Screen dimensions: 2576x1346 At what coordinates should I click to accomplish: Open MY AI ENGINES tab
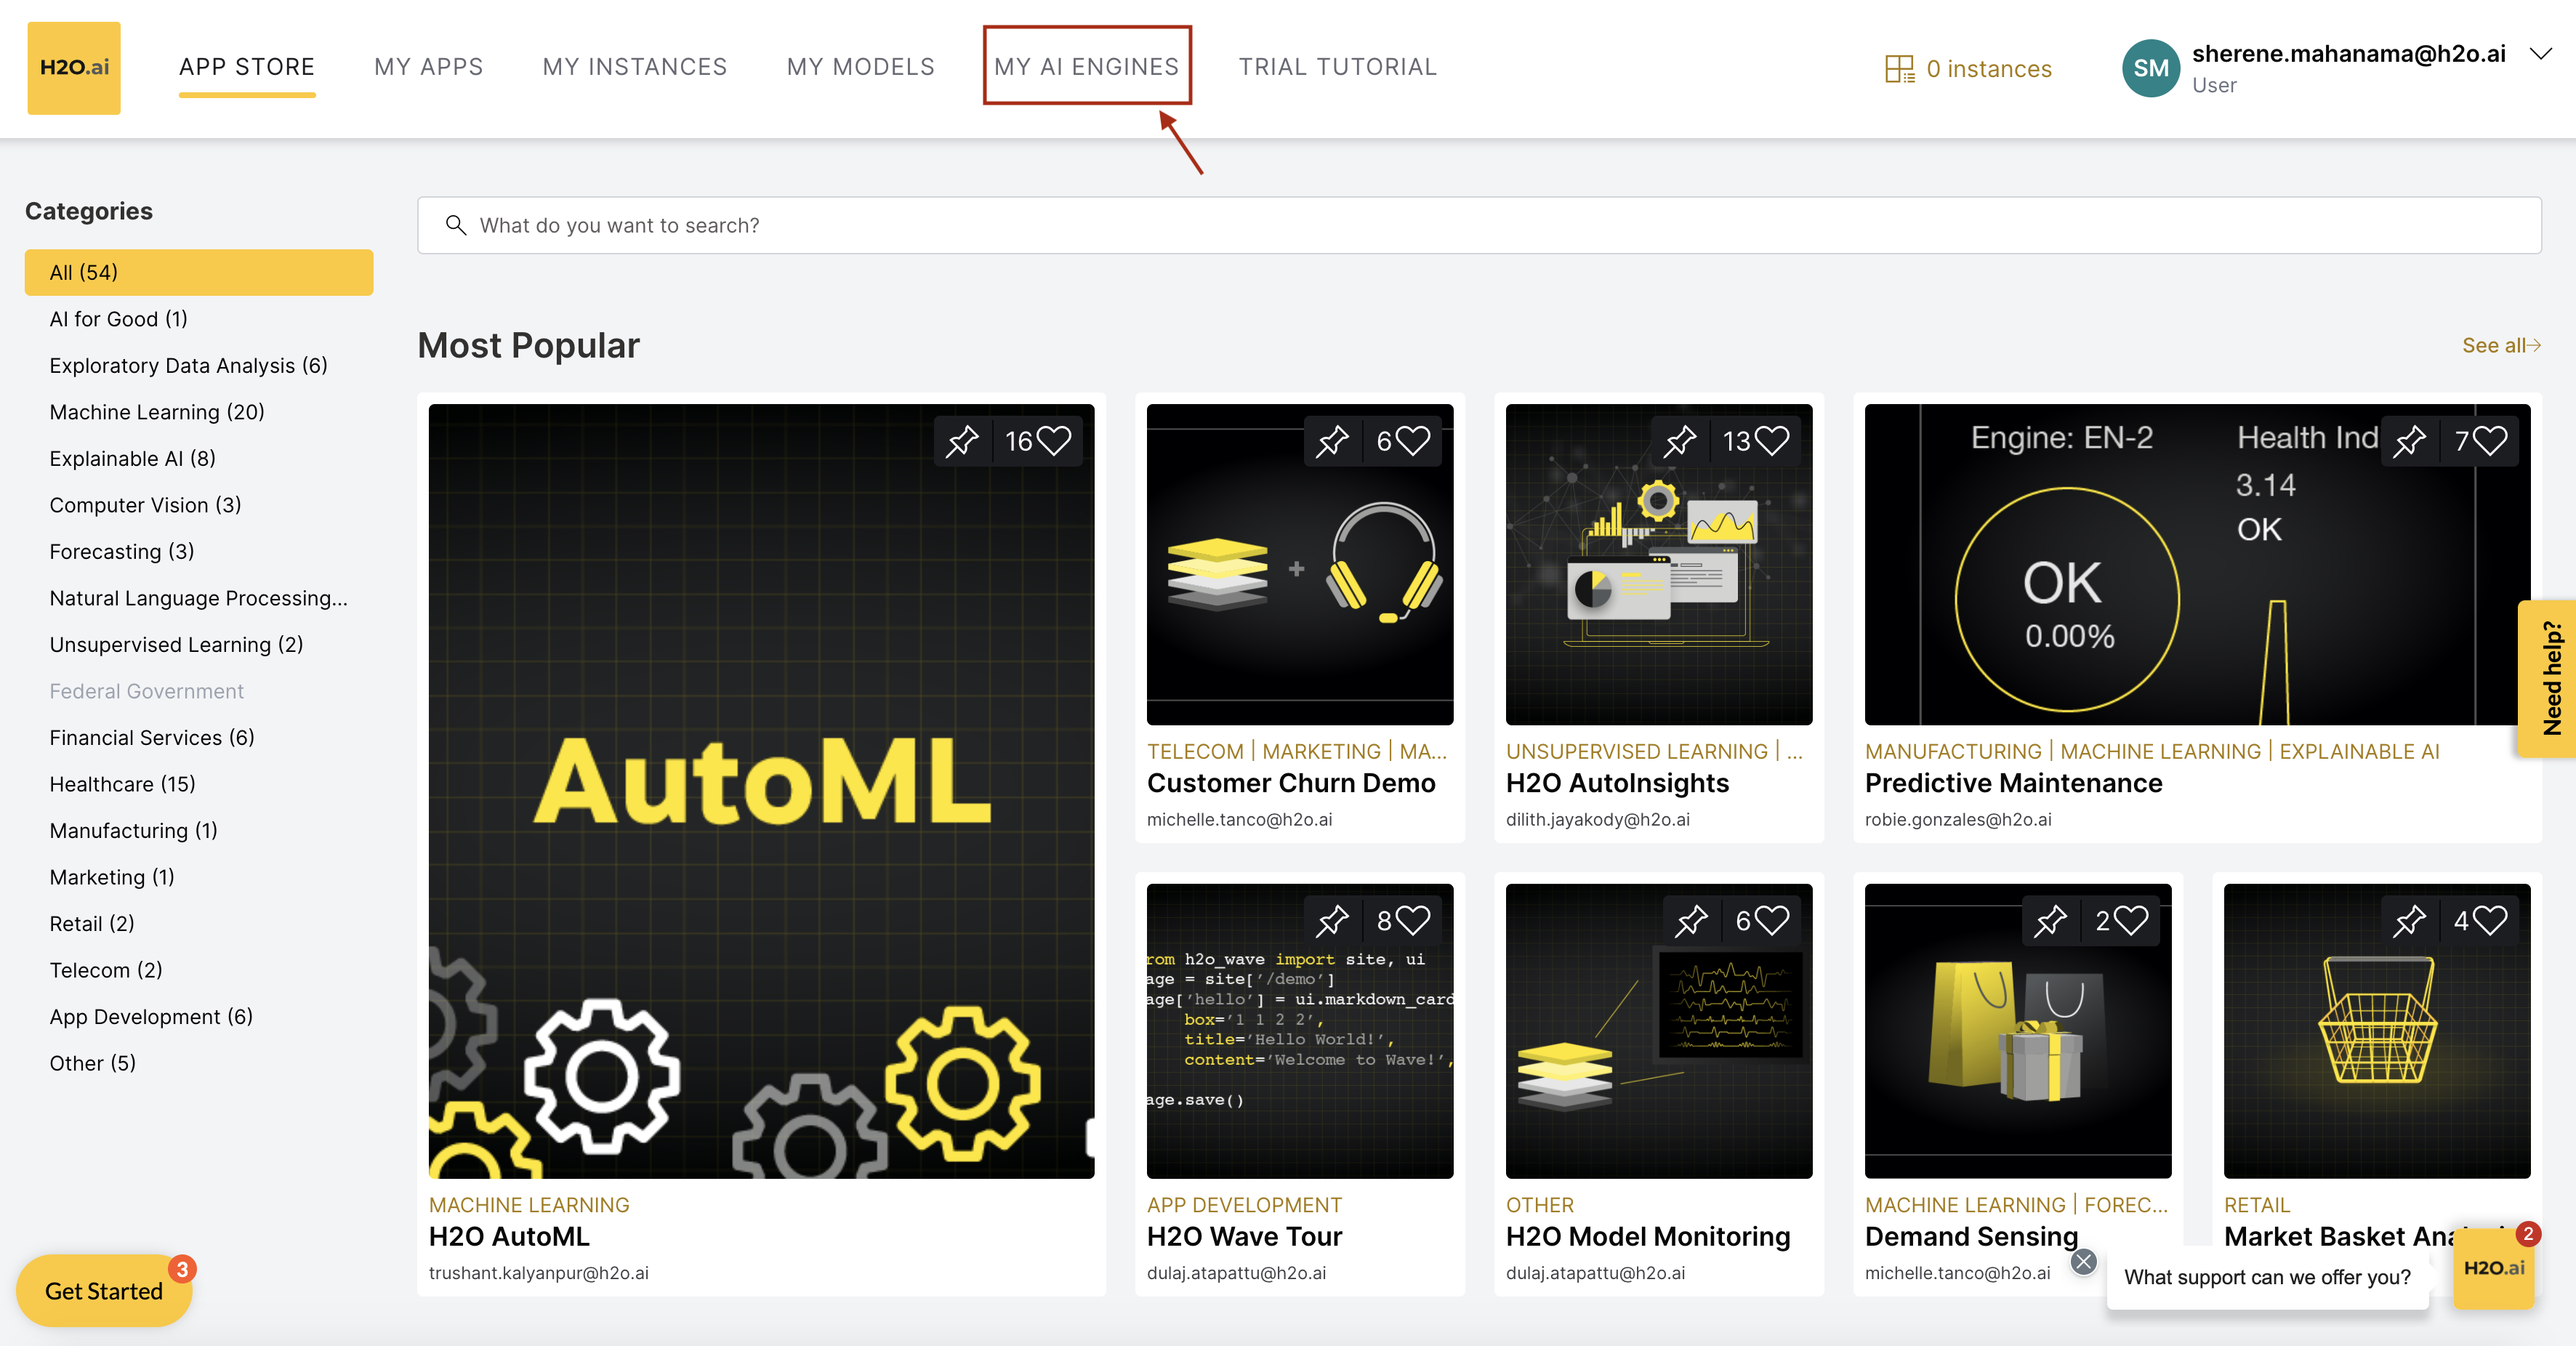[x=1087, y=67]
